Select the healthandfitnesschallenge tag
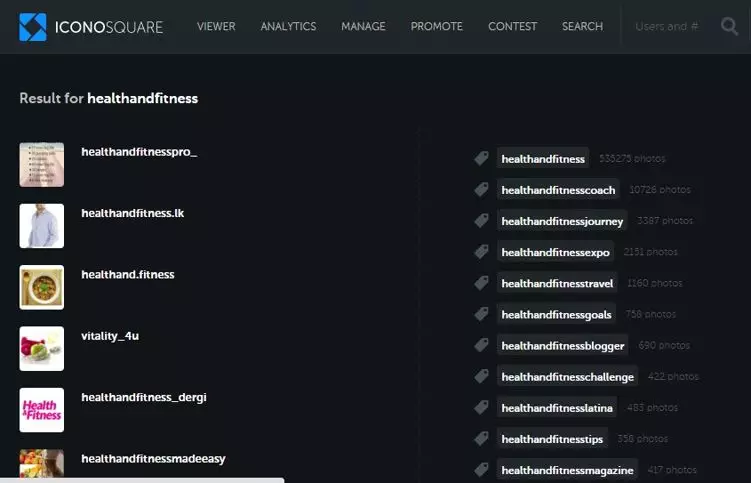 pyautogui.click(x=567, y=377)
